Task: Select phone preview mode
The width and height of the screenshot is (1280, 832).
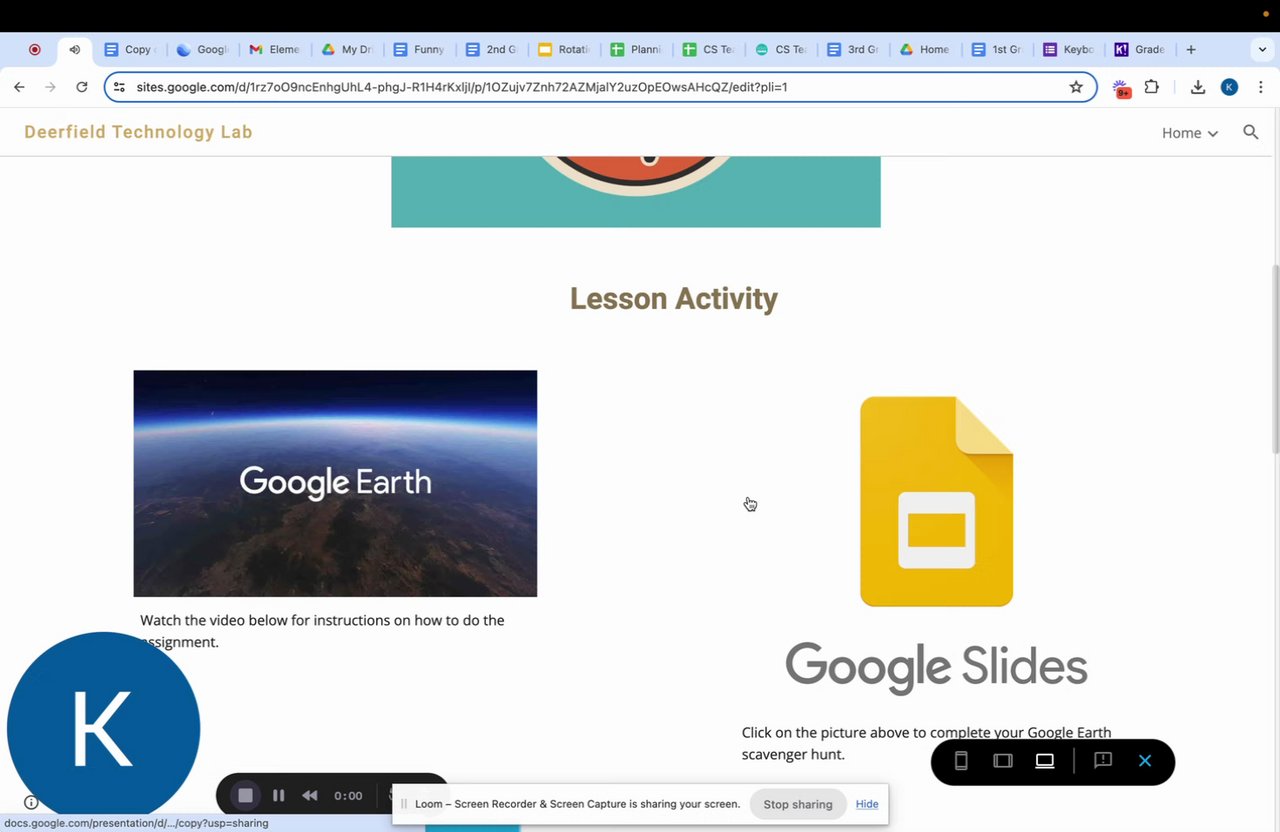Action: [961, 761]
